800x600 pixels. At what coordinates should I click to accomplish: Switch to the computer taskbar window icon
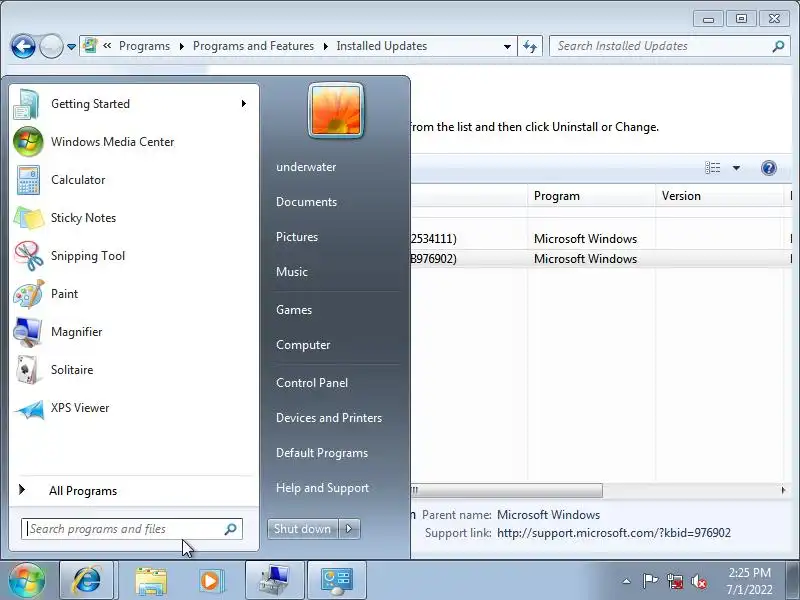click(274, 581)
